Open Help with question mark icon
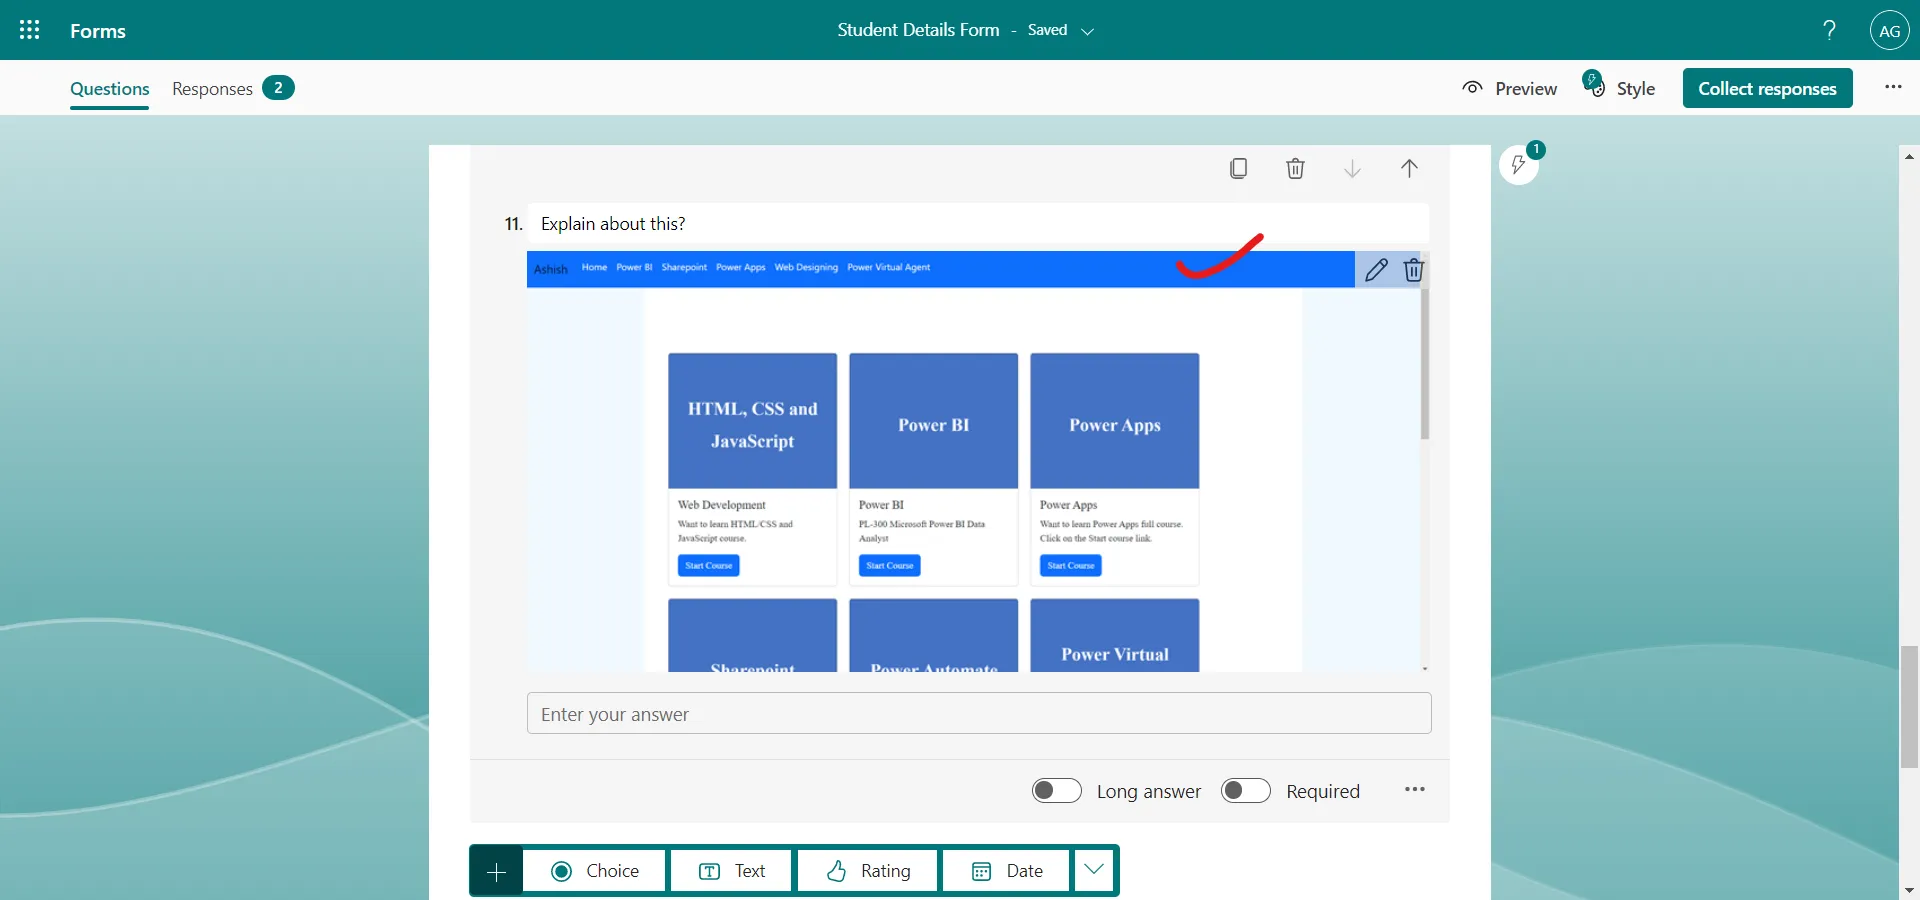The height and width of the screenshot is (900, 1920). pos(1828,30)
